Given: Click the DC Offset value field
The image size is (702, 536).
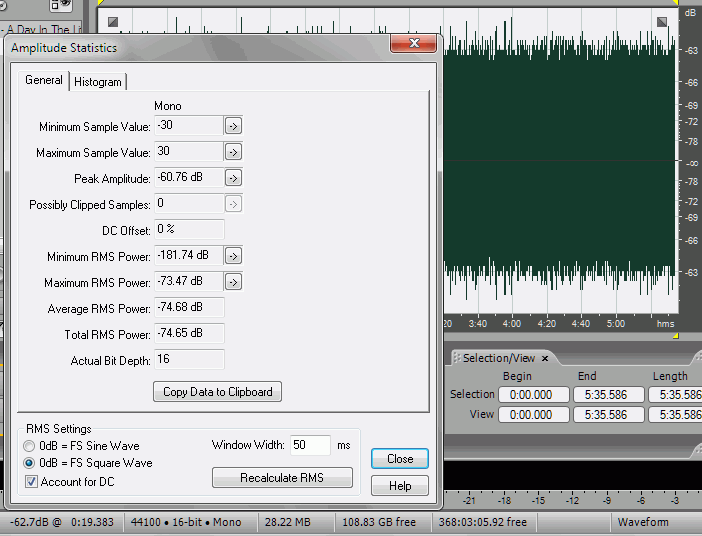Looking at the screenshot, I should [x=189, y=229].
